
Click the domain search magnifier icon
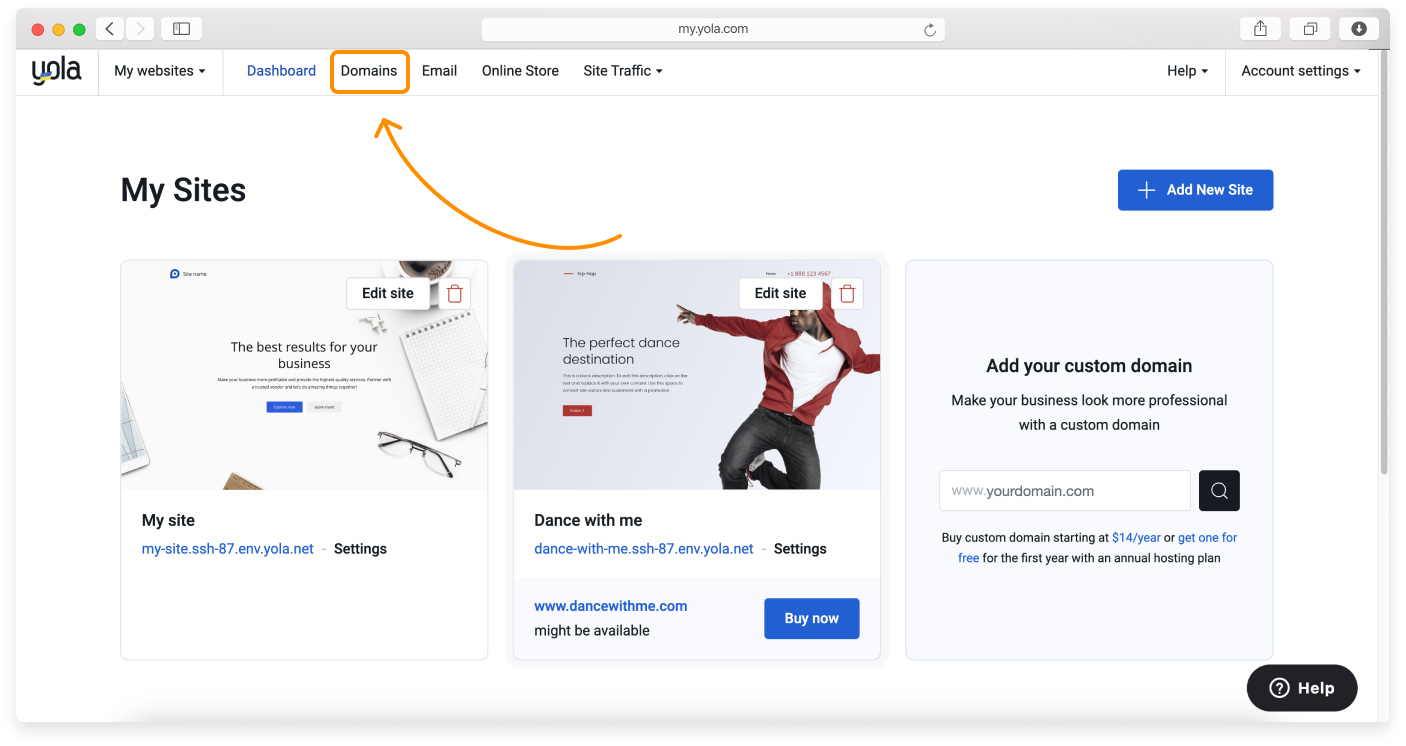pos(1218,490)
